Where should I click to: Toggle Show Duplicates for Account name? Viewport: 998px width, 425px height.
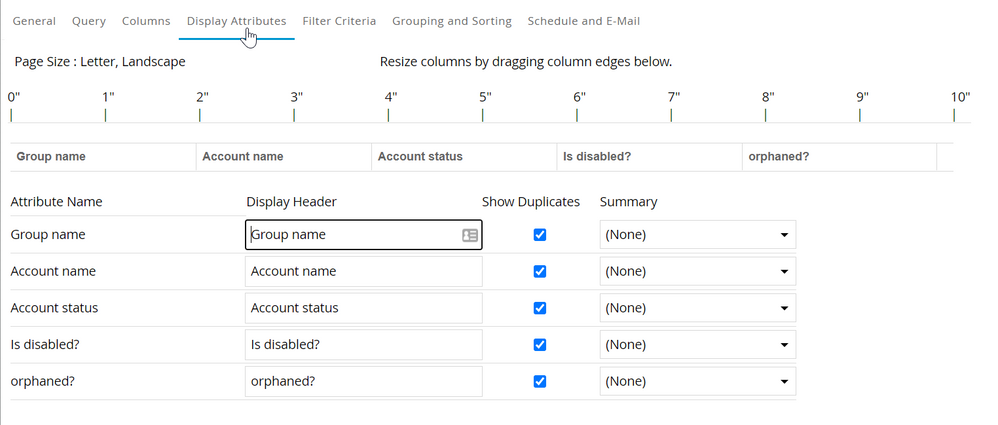click(540, 271)
